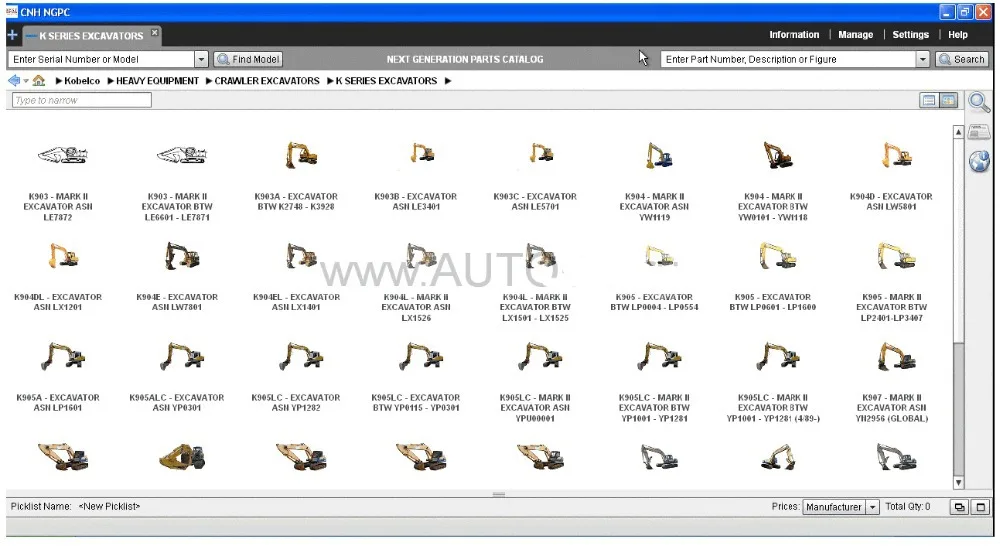Open the card icon below the magnifier
Image resolution: width=1000 pixels, height=546 pixels.
click(x=979, y=133)
